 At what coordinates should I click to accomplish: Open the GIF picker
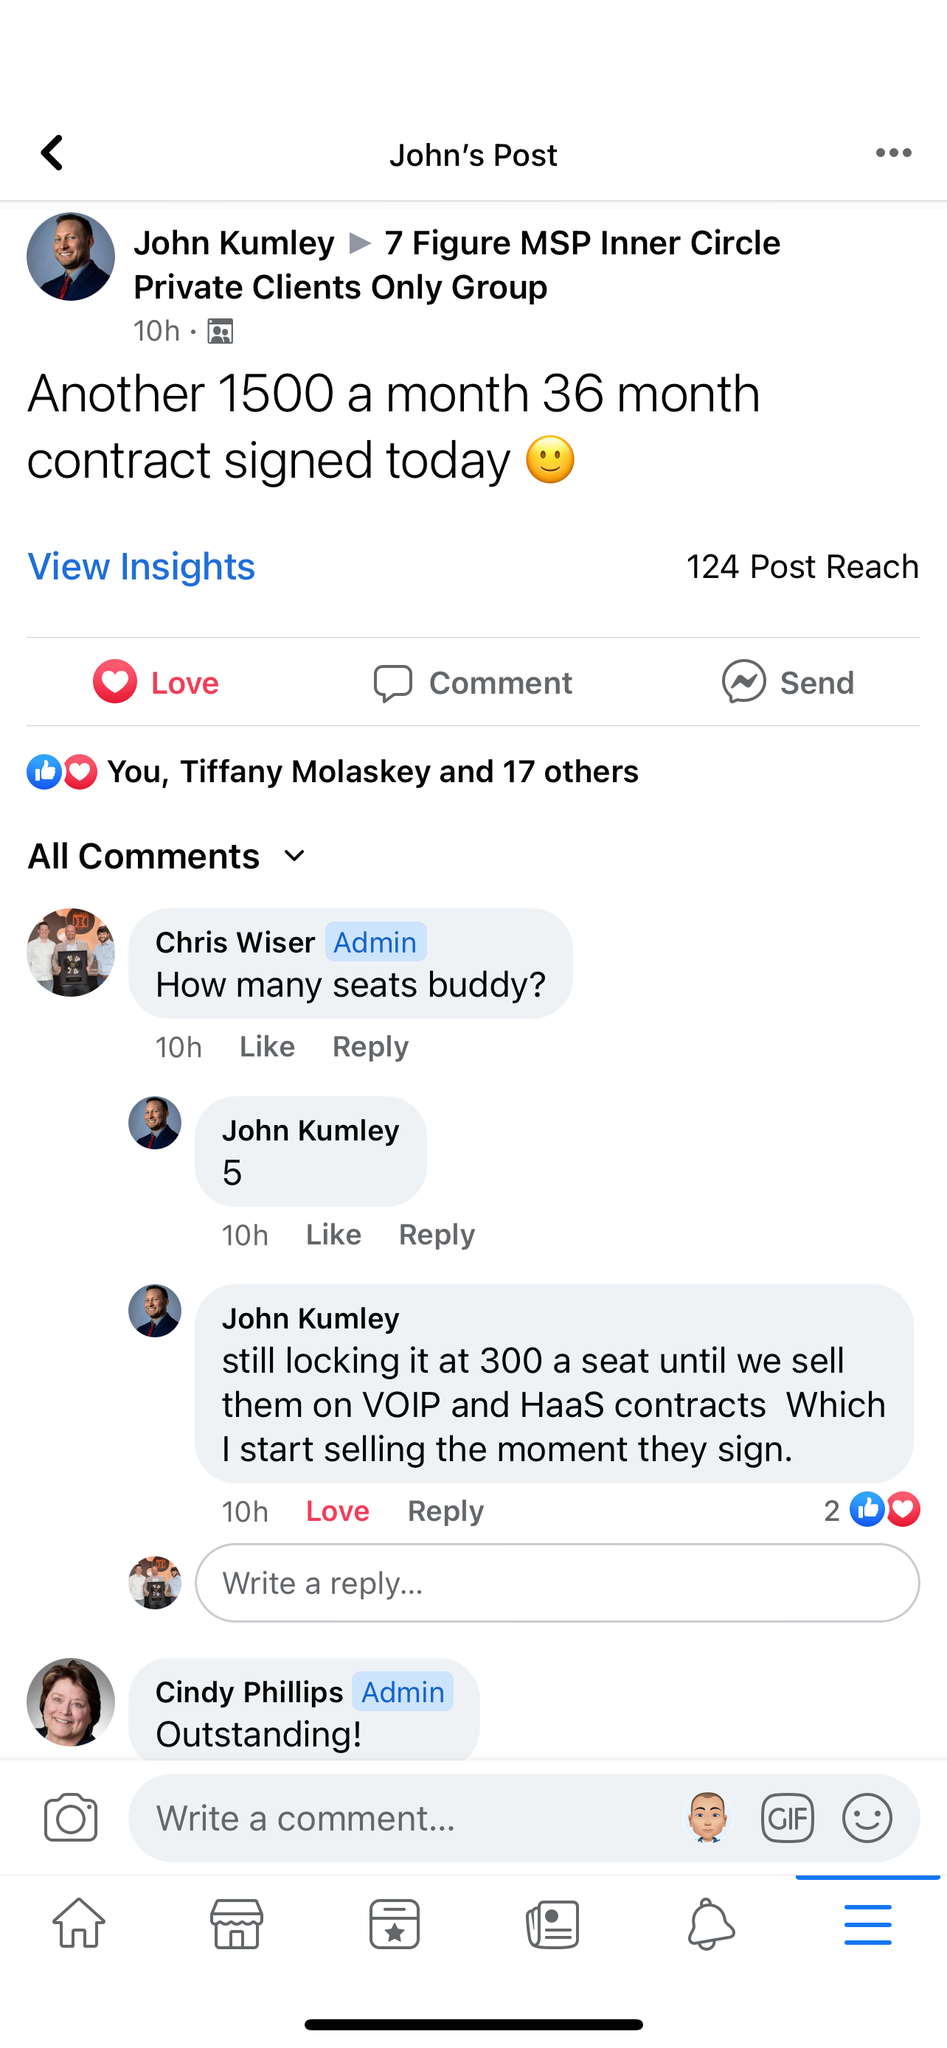coord(788,1818)
